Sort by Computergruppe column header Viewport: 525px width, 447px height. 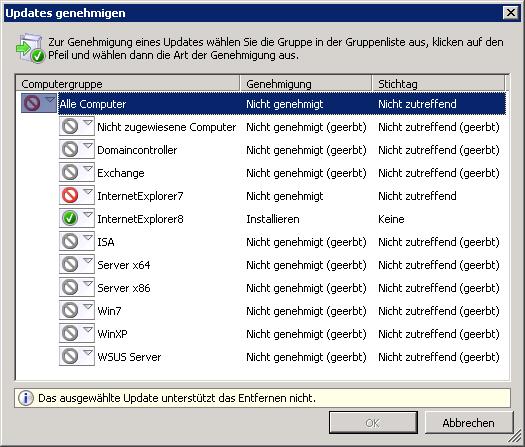(x=128, y=84)
